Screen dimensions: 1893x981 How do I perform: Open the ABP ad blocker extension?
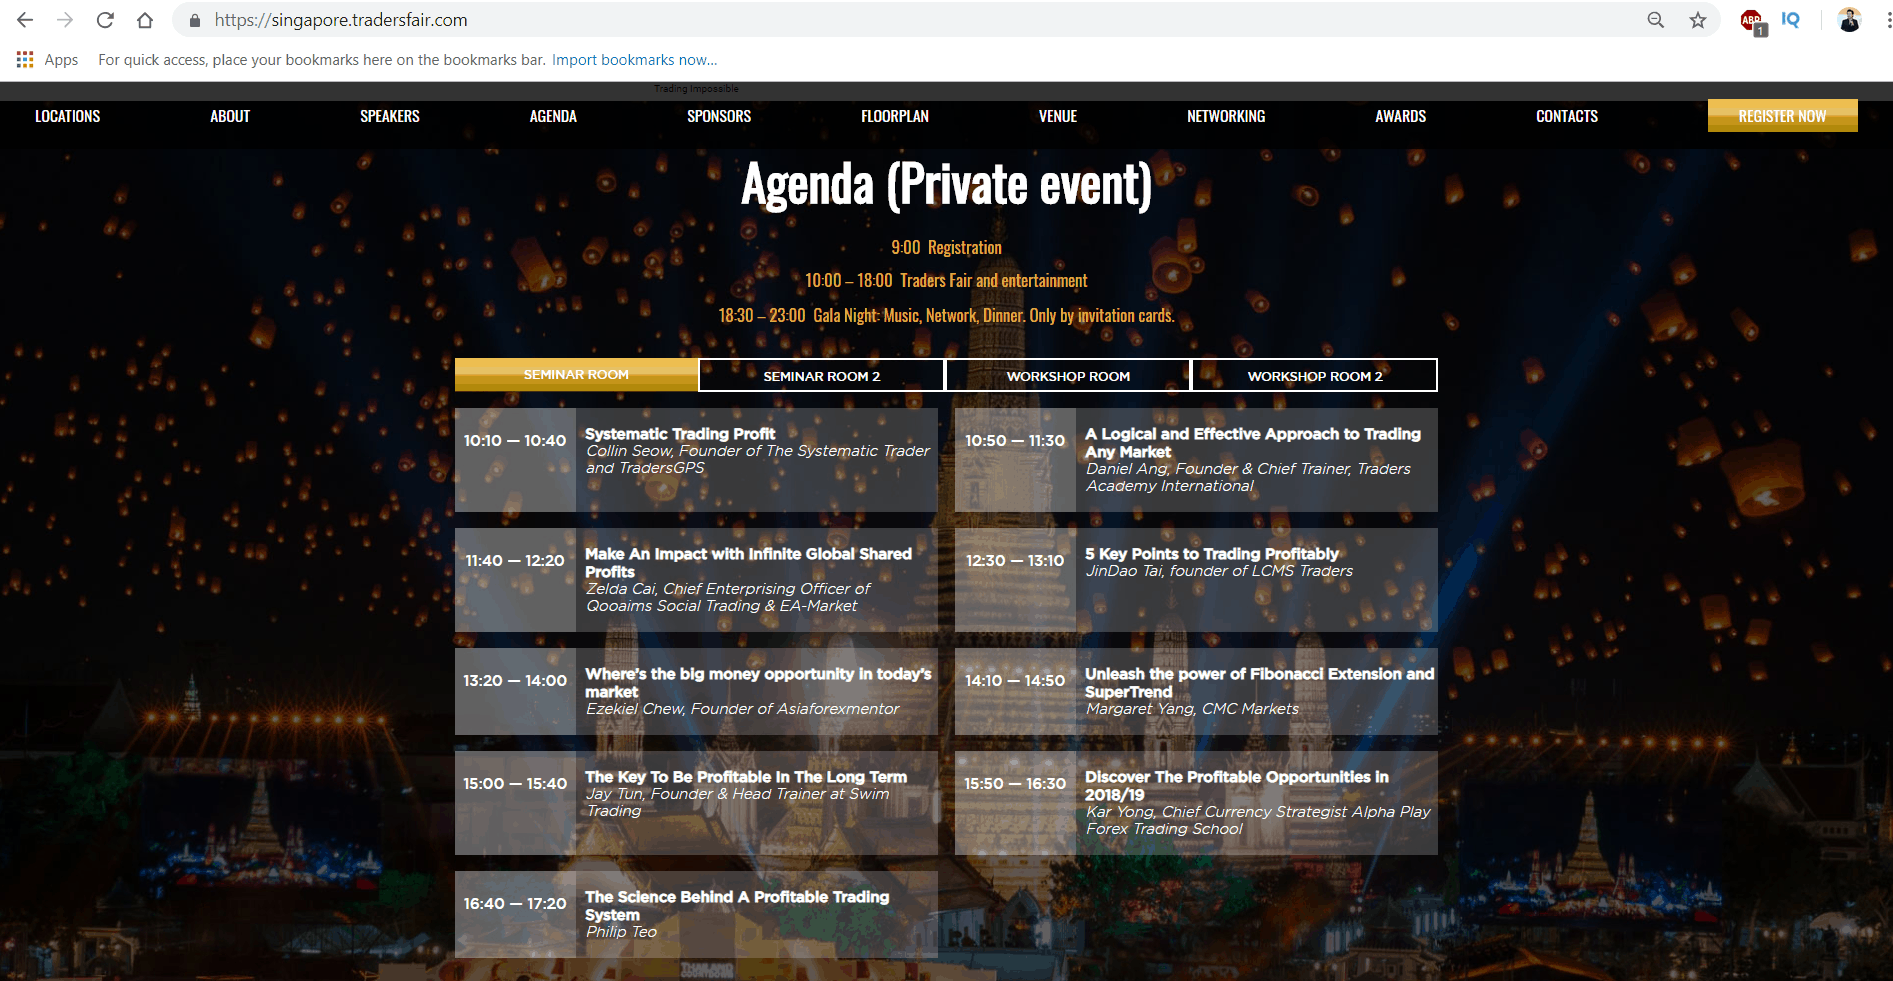(1753, 21)
